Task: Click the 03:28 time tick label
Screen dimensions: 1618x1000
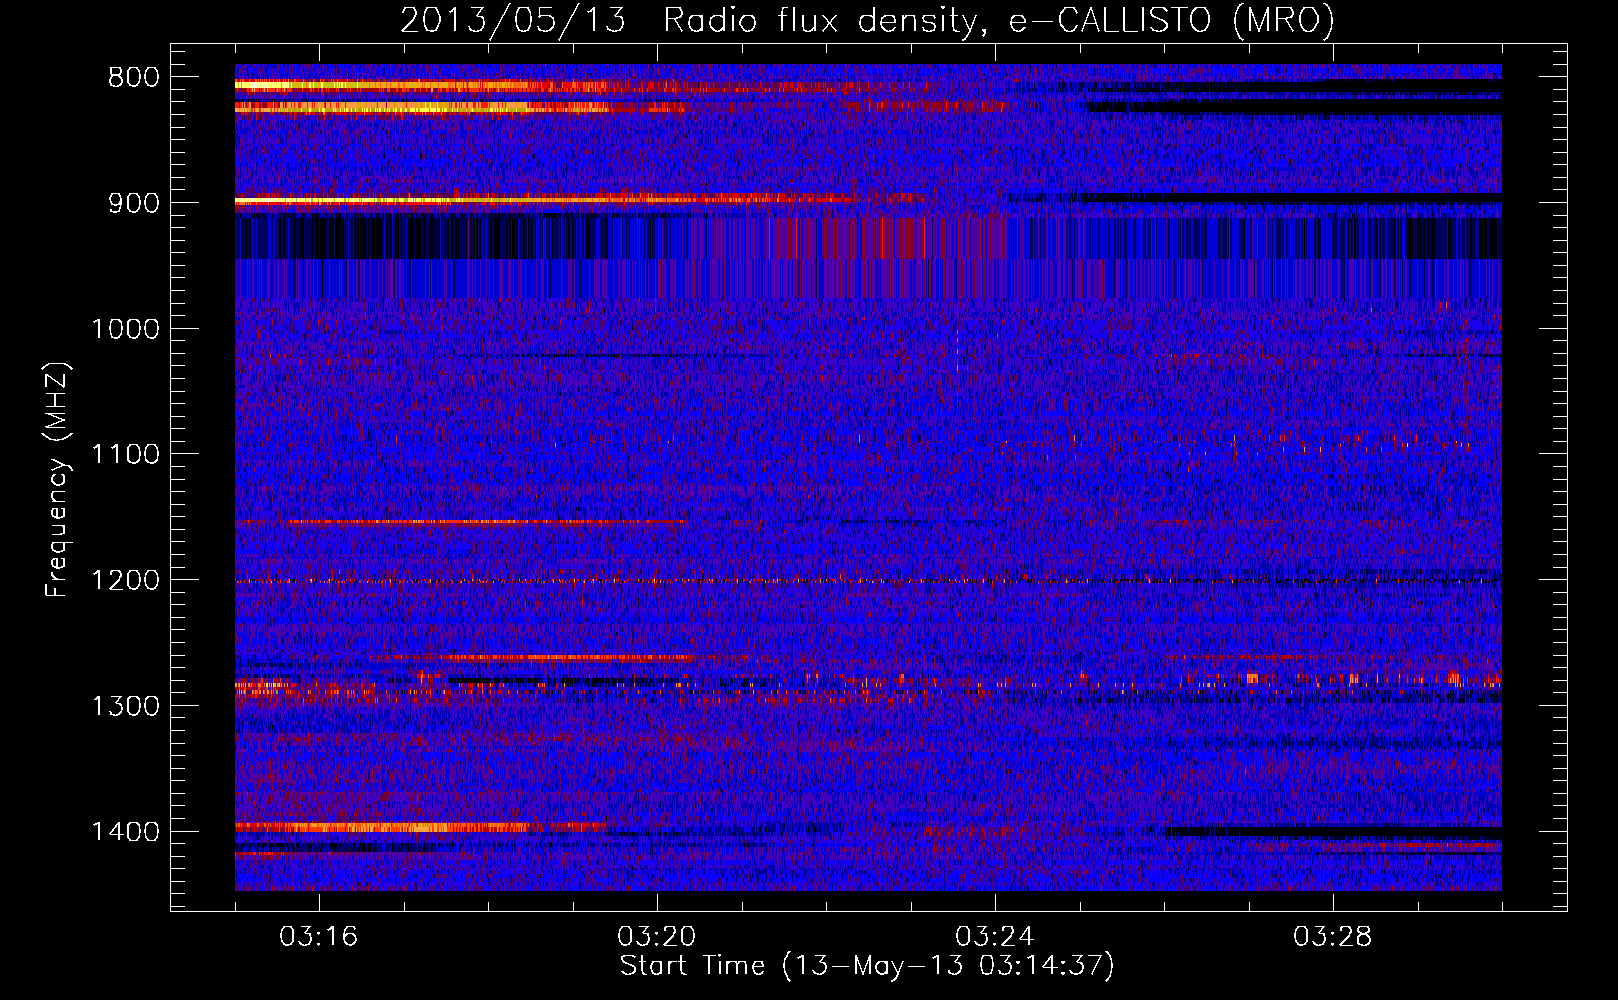Action: [1333, 937]
